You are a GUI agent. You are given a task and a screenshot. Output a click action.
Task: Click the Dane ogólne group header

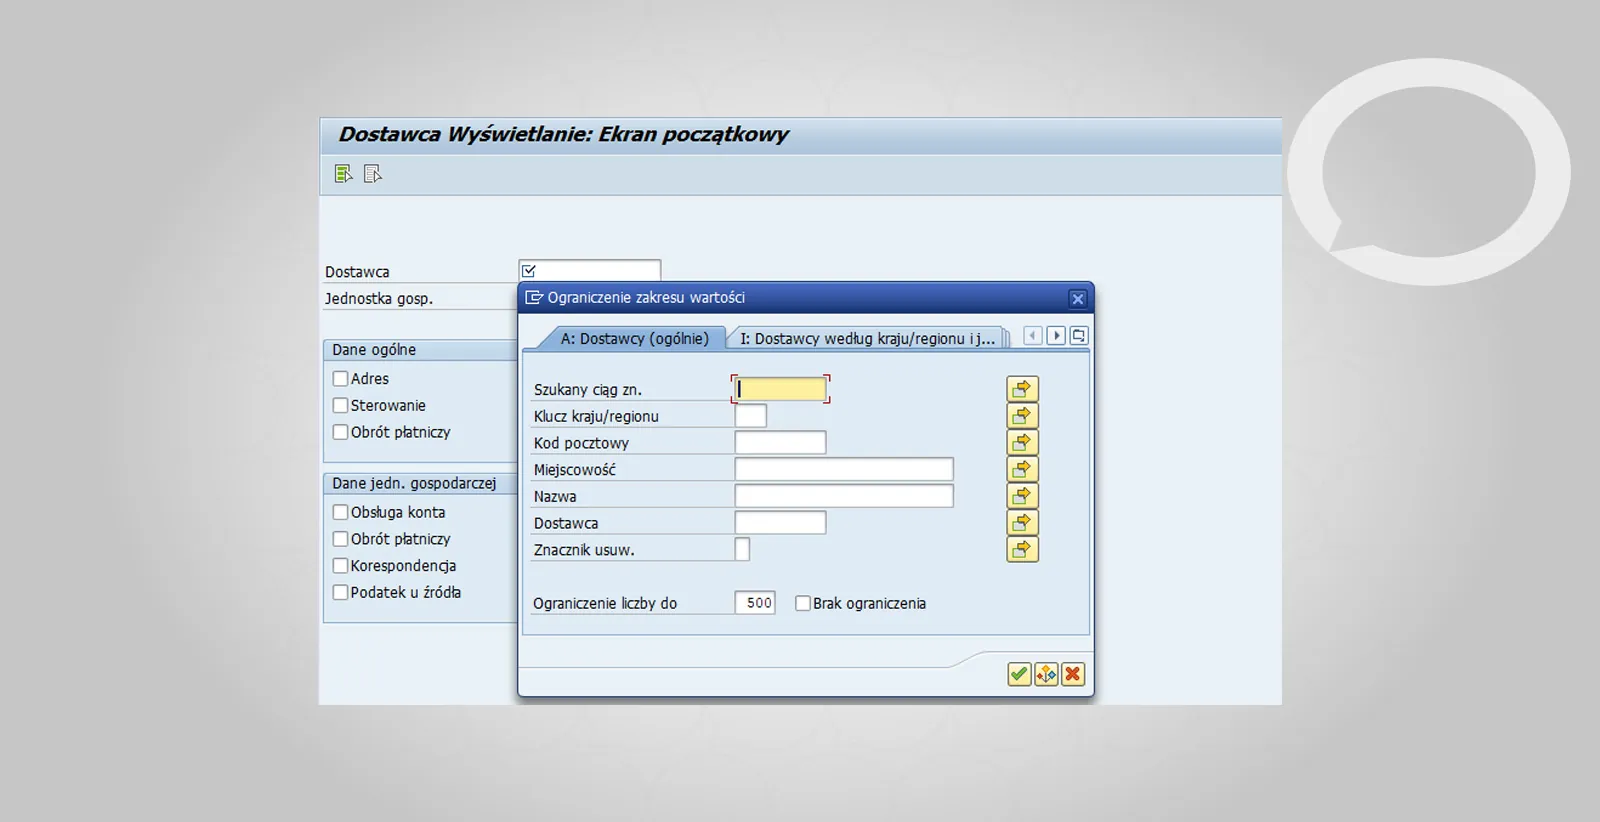tap(420, 350)
